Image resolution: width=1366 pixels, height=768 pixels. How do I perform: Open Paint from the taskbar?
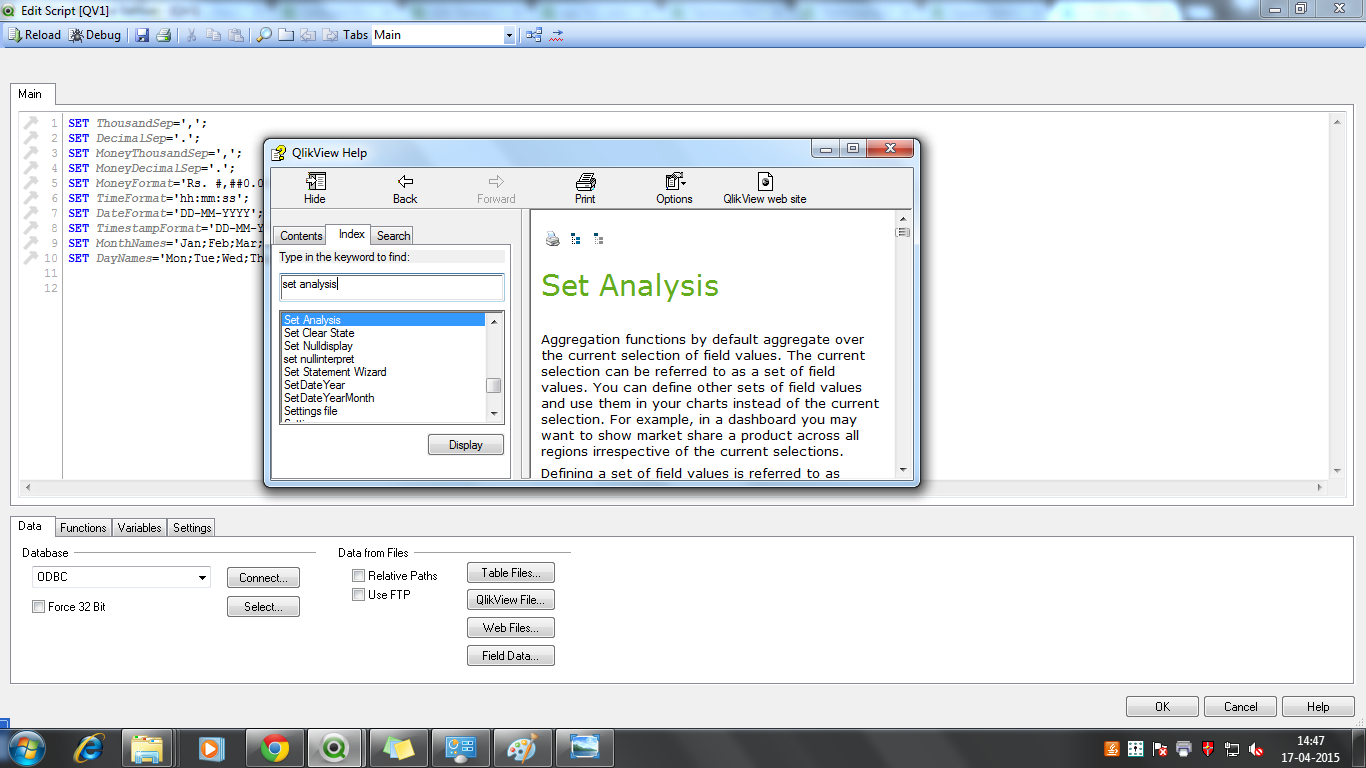(x=522, y=748)
